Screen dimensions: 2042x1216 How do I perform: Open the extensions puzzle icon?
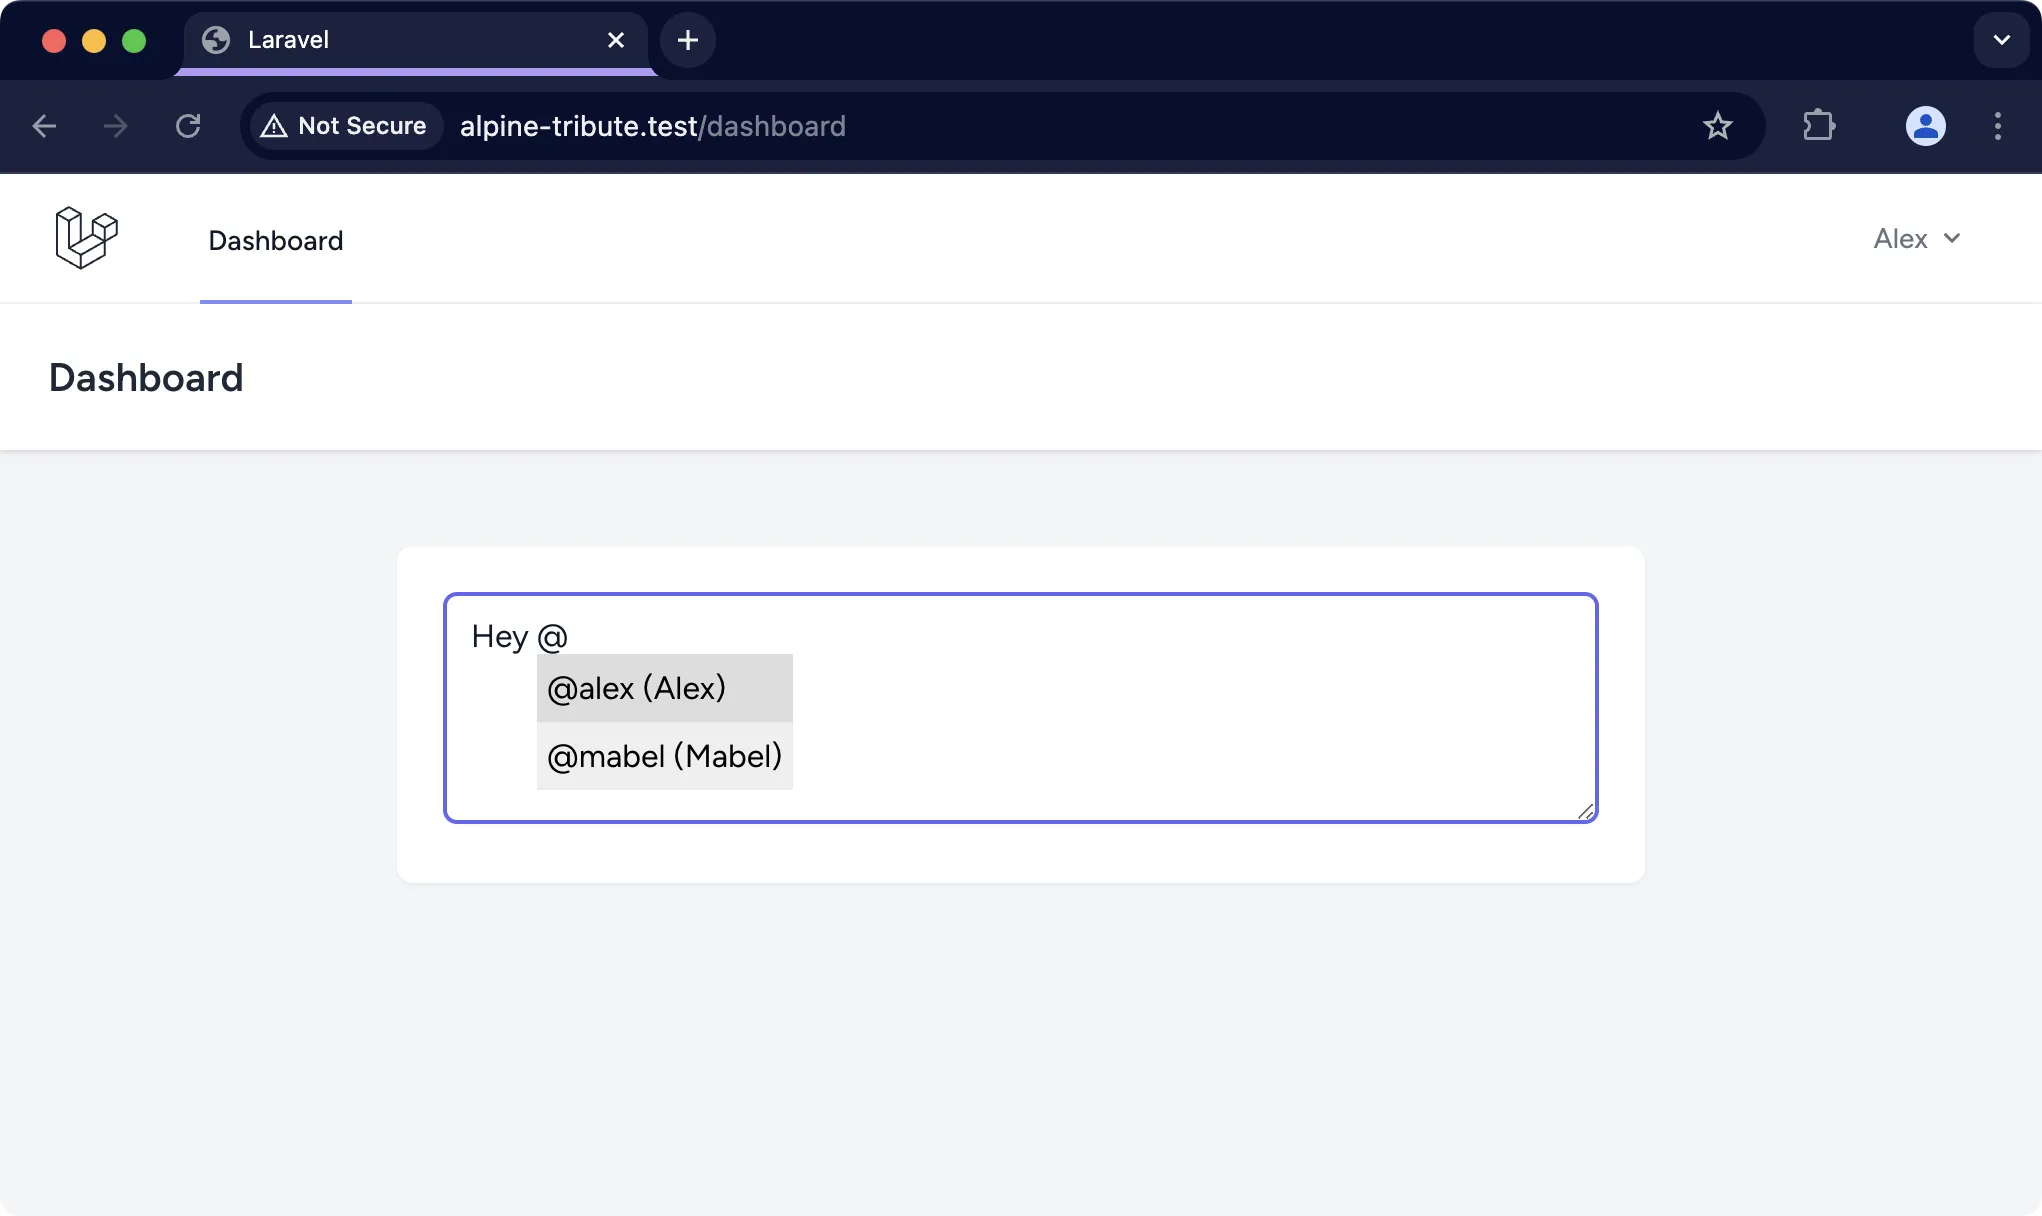coord(1819,126)
